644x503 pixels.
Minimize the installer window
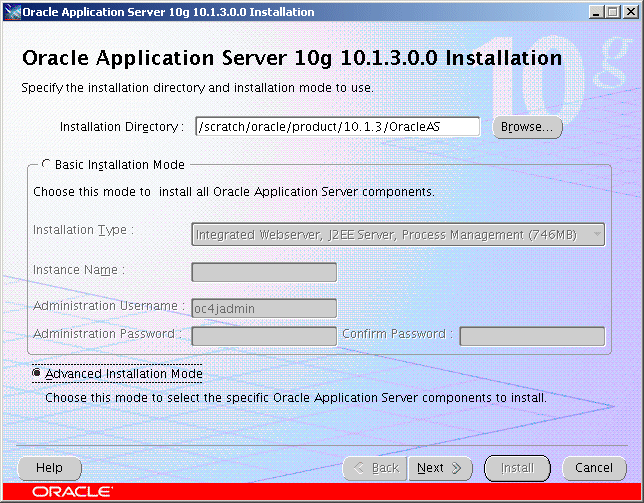(596, 11)
